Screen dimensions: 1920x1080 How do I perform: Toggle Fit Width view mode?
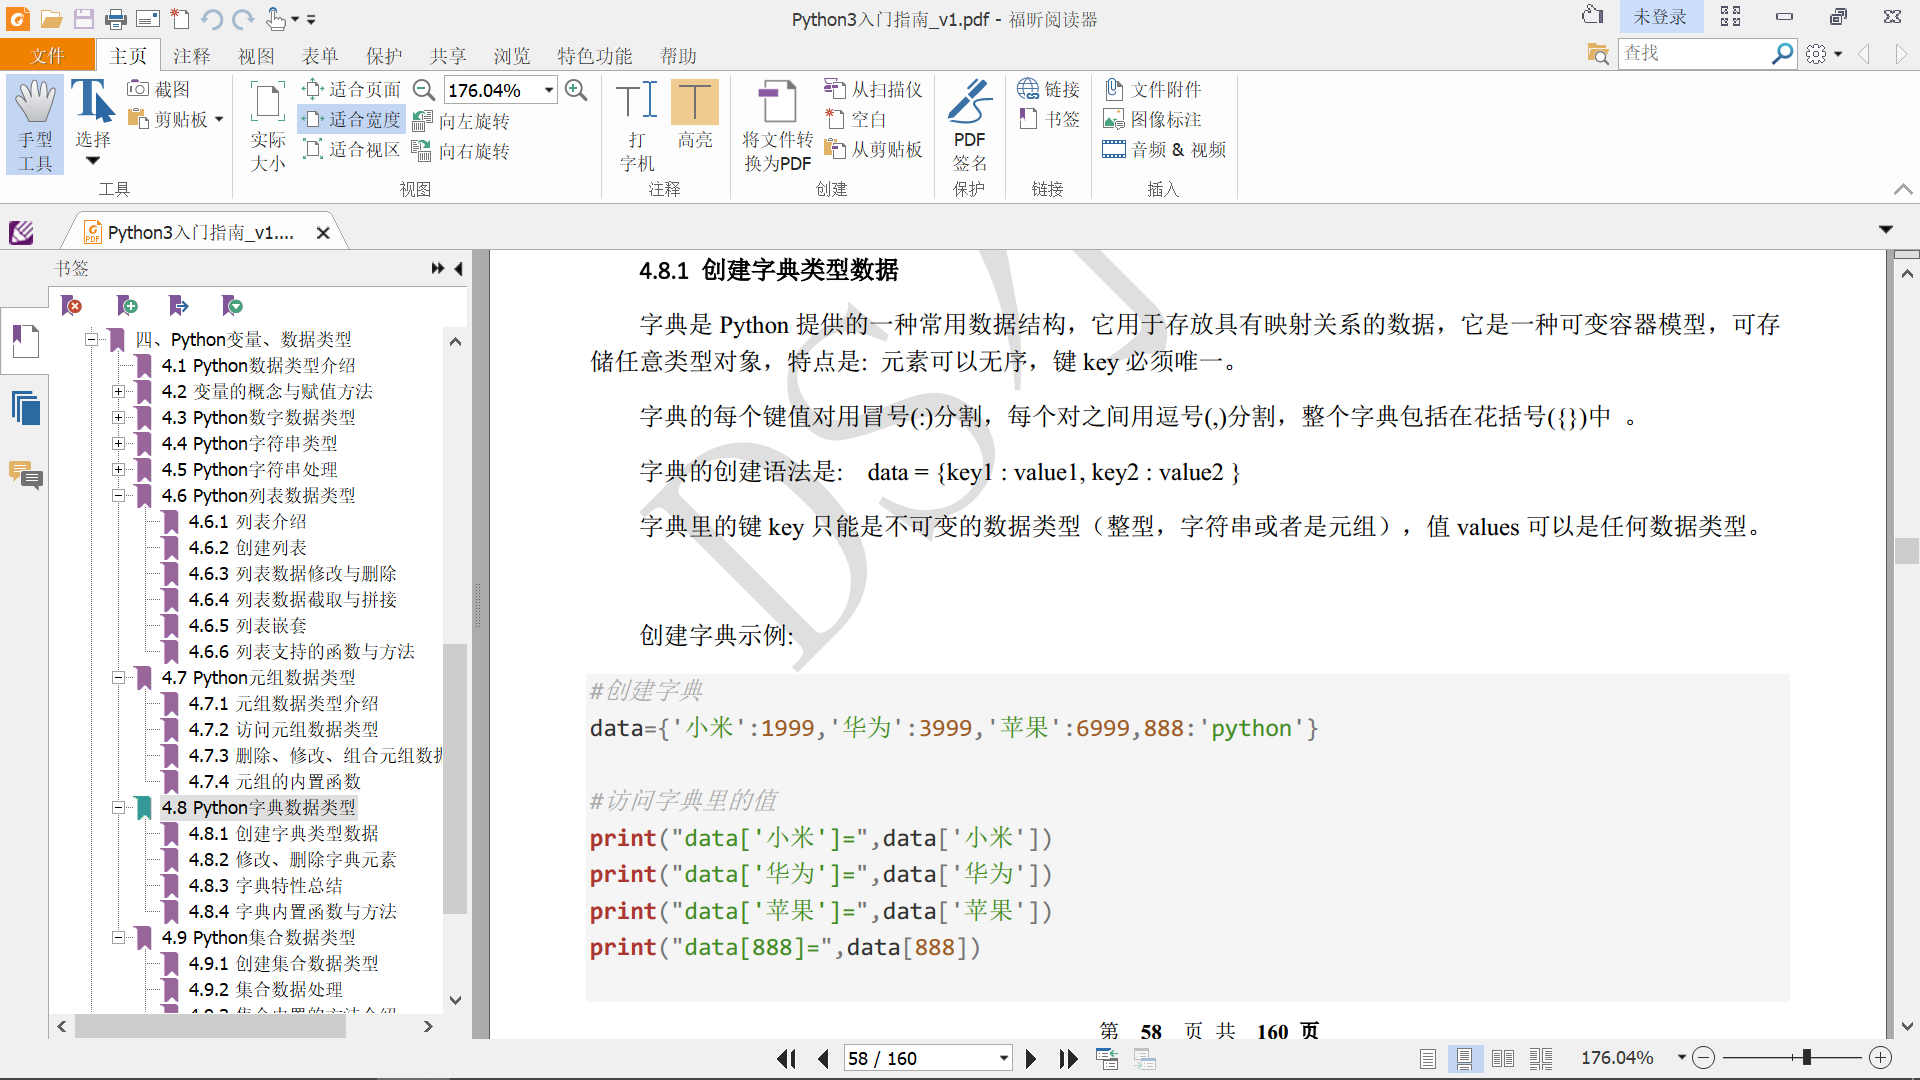[x=353, y=120]
